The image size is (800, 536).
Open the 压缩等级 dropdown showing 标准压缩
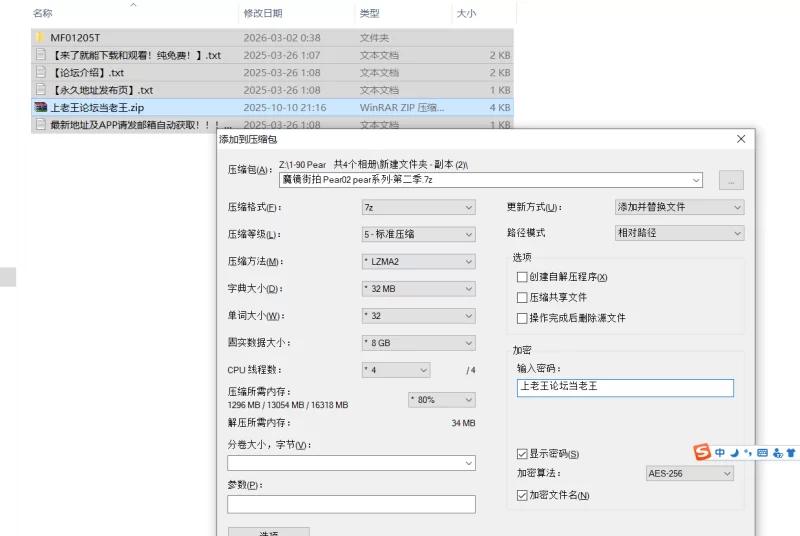418,234
